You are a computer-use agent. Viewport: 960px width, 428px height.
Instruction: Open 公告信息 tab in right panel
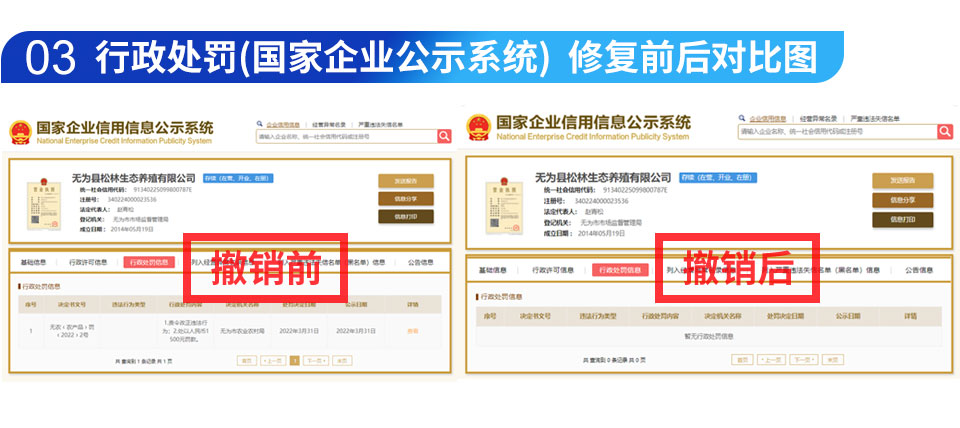pyautogui.click(x=919, y=270)
